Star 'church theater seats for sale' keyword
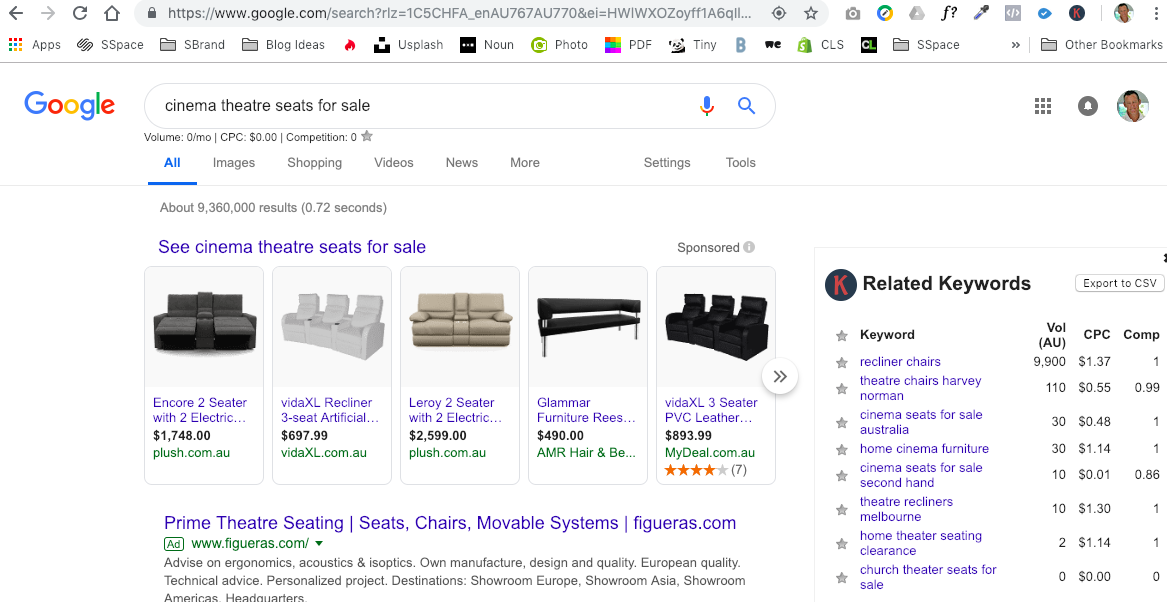Viewport: 1167px width, 602px height. pos(842,577)
